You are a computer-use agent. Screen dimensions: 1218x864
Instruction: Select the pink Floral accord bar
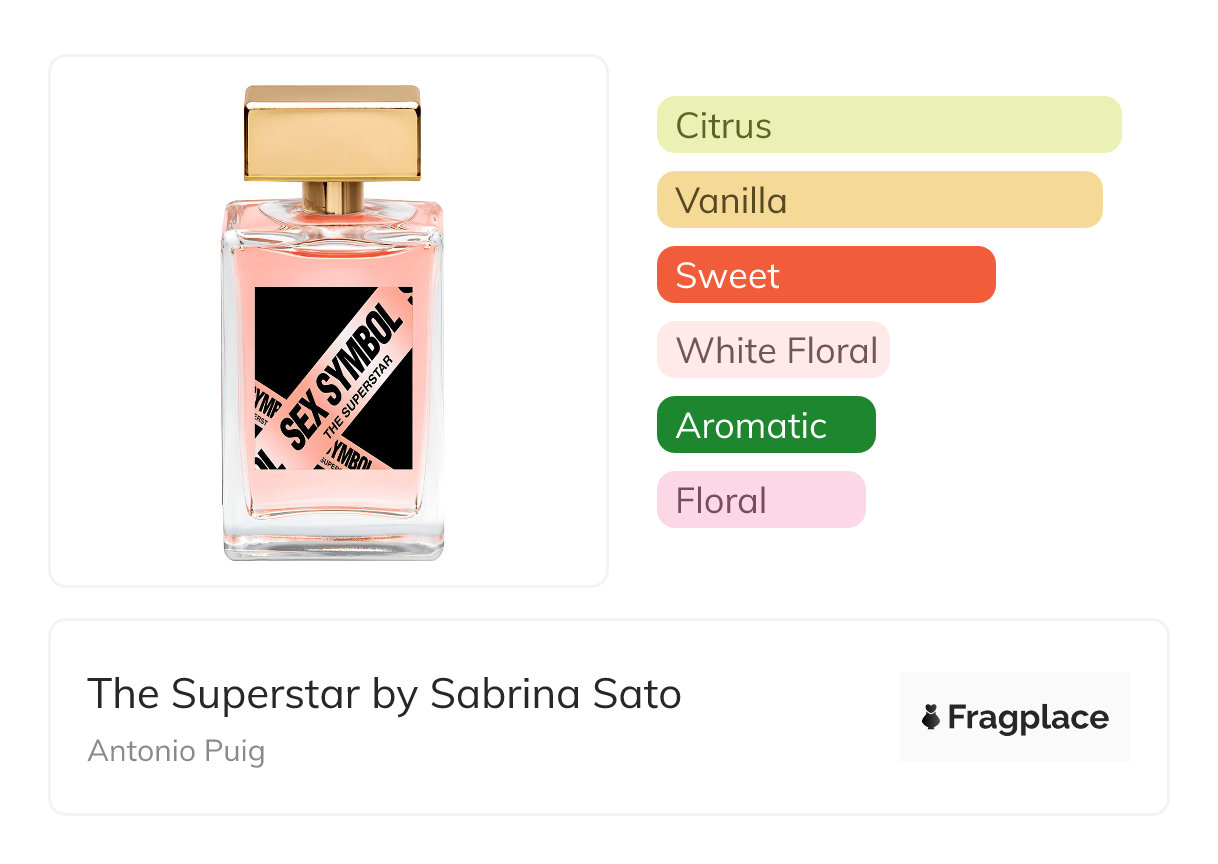(761, 500)
